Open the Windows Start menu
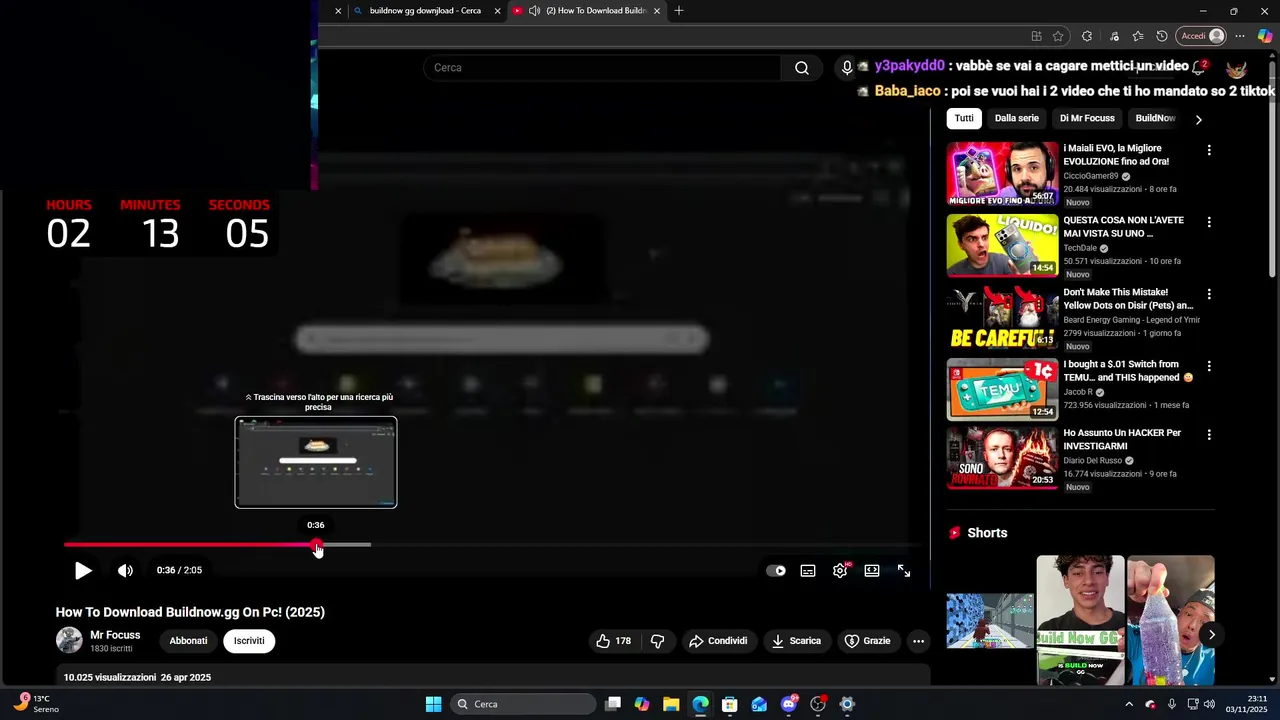This screenshot has width=1280, height=720. (434, 704)
